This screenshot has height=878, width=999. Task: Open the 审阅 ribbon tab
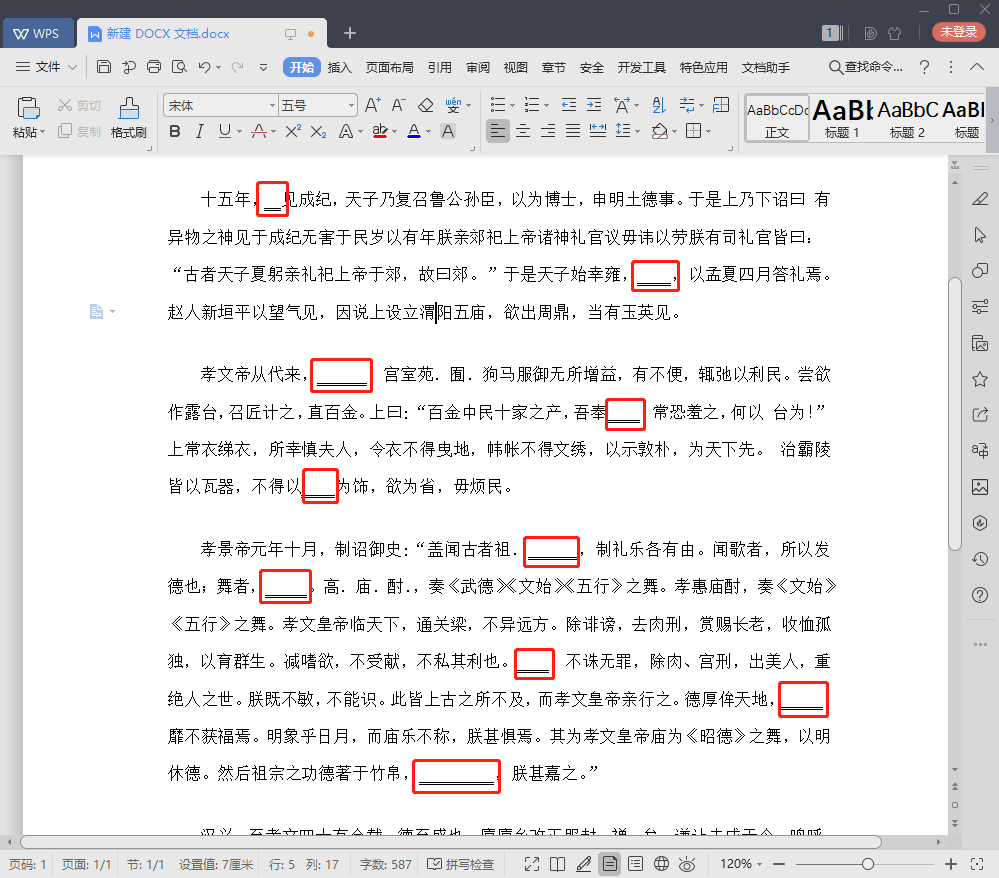[478, 67]
